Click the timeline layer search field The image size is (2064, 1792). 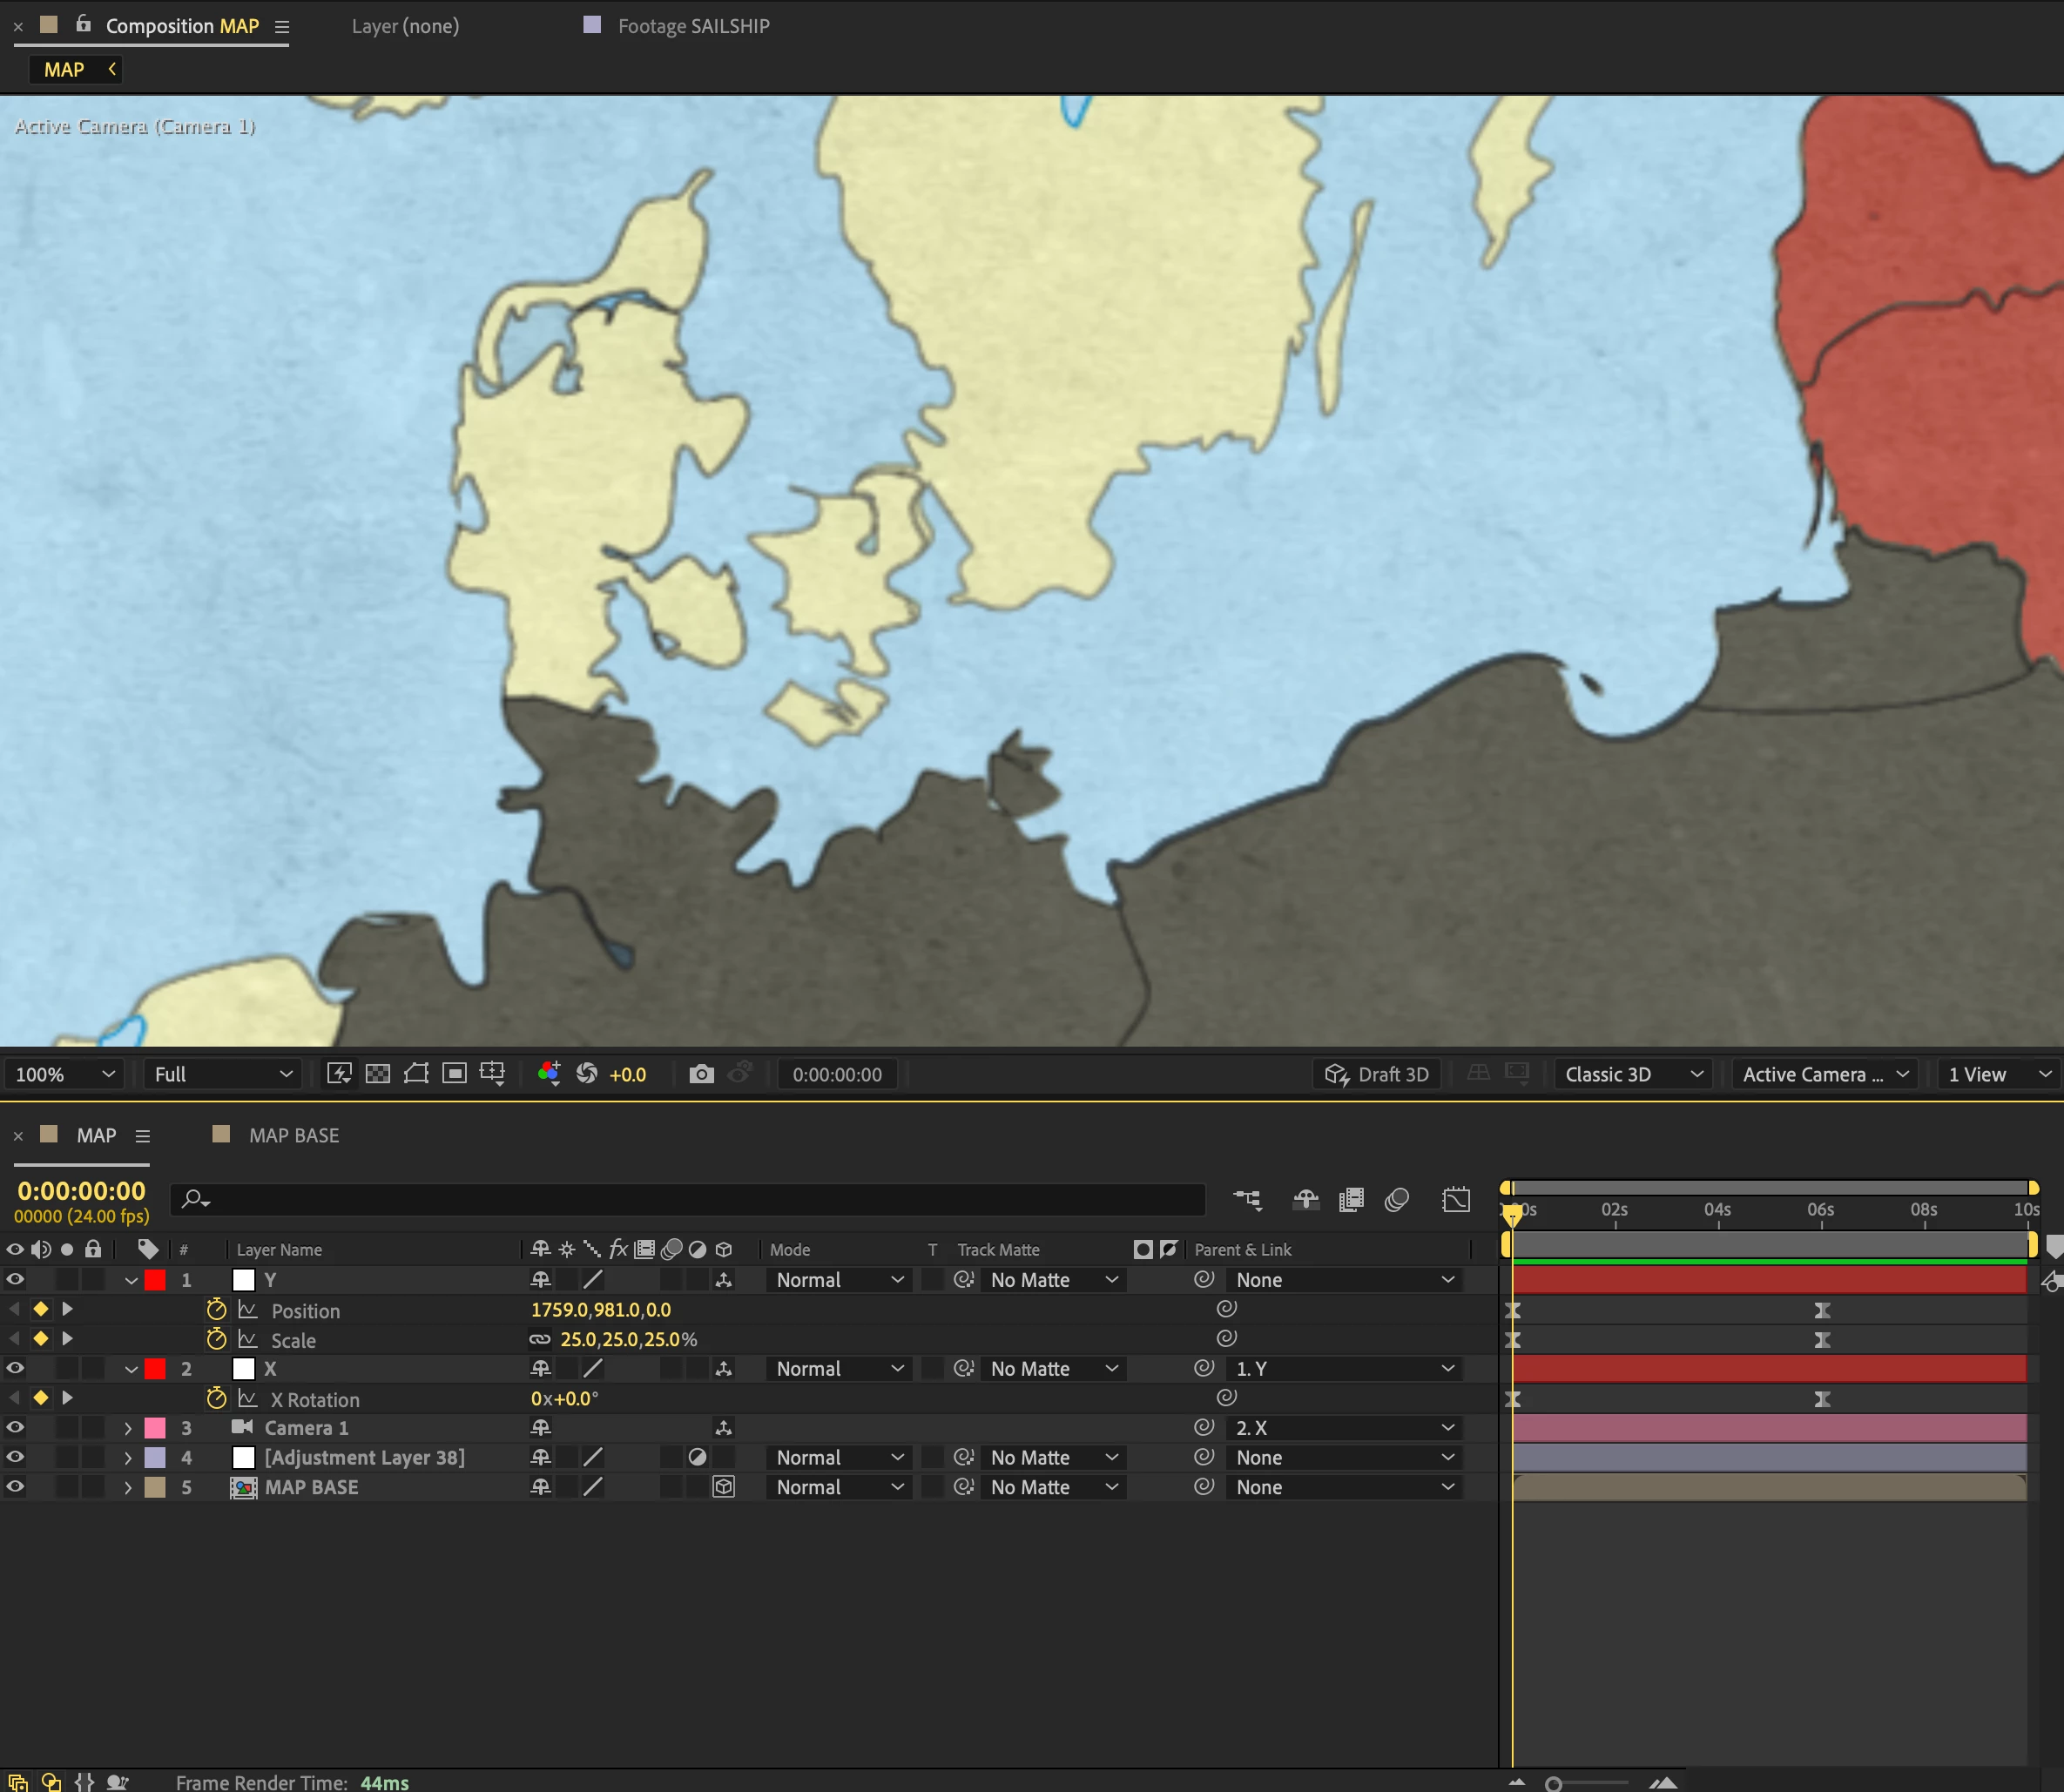[x=690, y=1199]
